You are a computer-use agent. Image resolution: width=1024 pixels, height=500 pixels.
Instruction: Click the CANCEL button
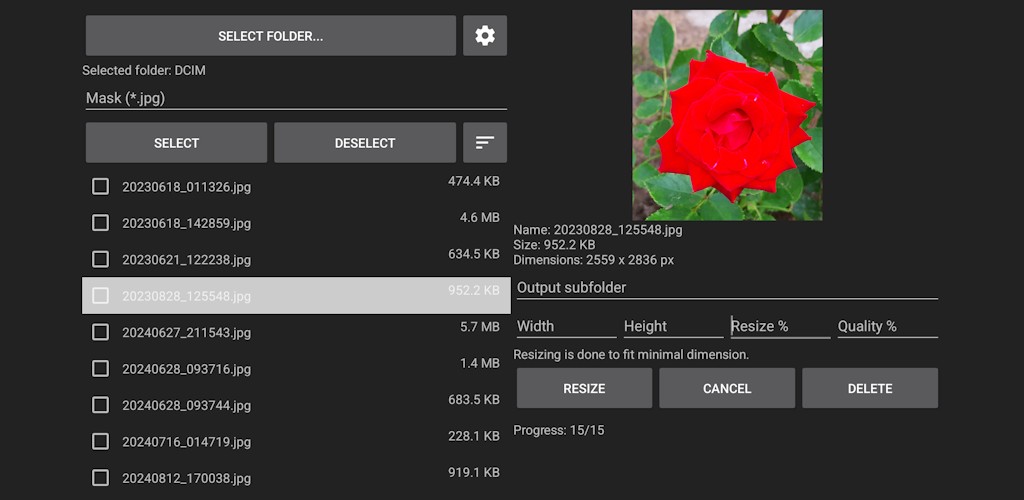pyautogui.click(x=727, y=388)
